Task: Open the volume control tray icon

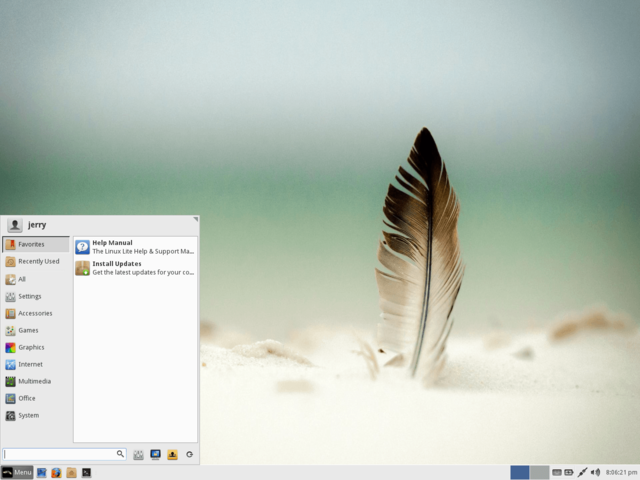Action: click(x=596, y=473)
